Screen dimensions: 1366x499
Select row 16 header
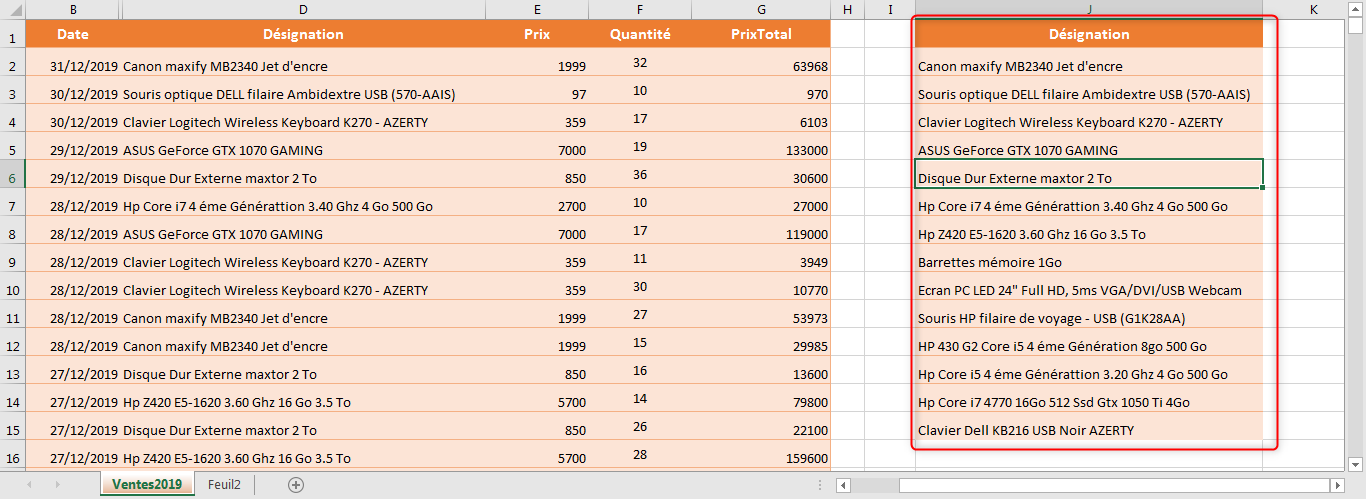click(x=12, y=458)
